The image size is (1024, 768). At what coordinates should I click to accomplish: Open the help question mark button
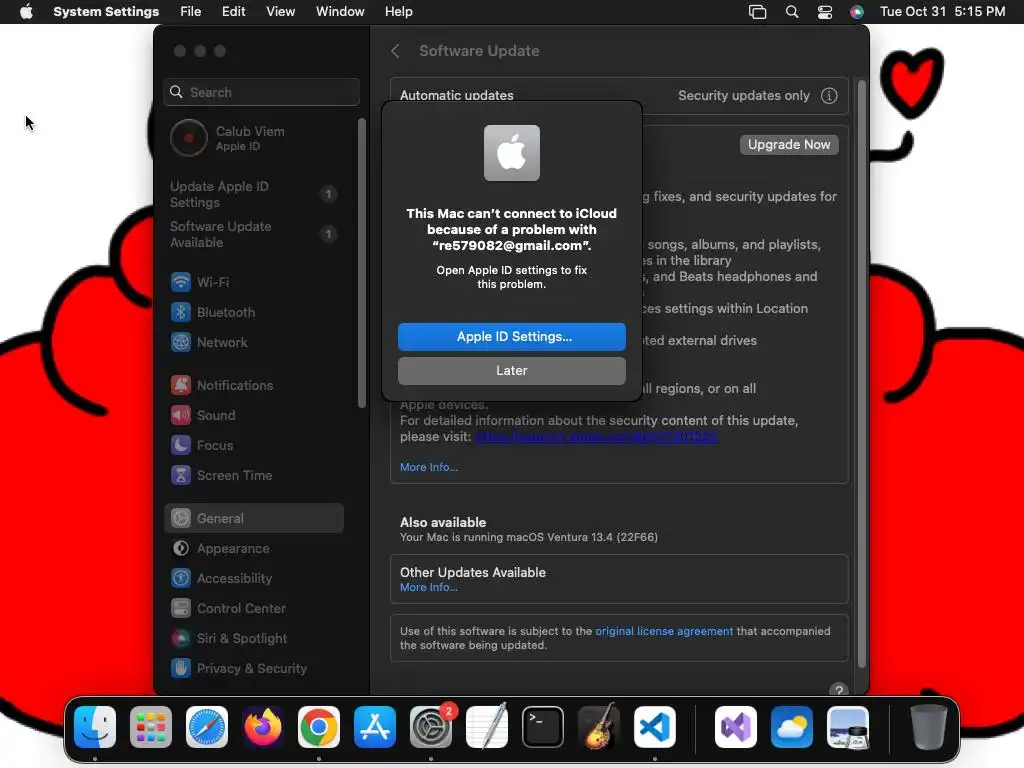tap(839, 690)
